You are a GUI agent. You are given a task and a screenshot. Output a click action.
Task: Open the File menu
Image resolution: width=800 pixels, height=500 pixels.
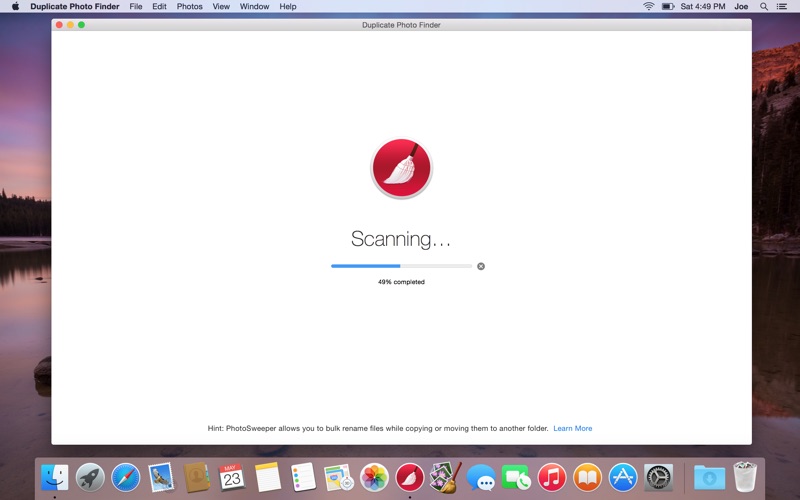[136, 7]
